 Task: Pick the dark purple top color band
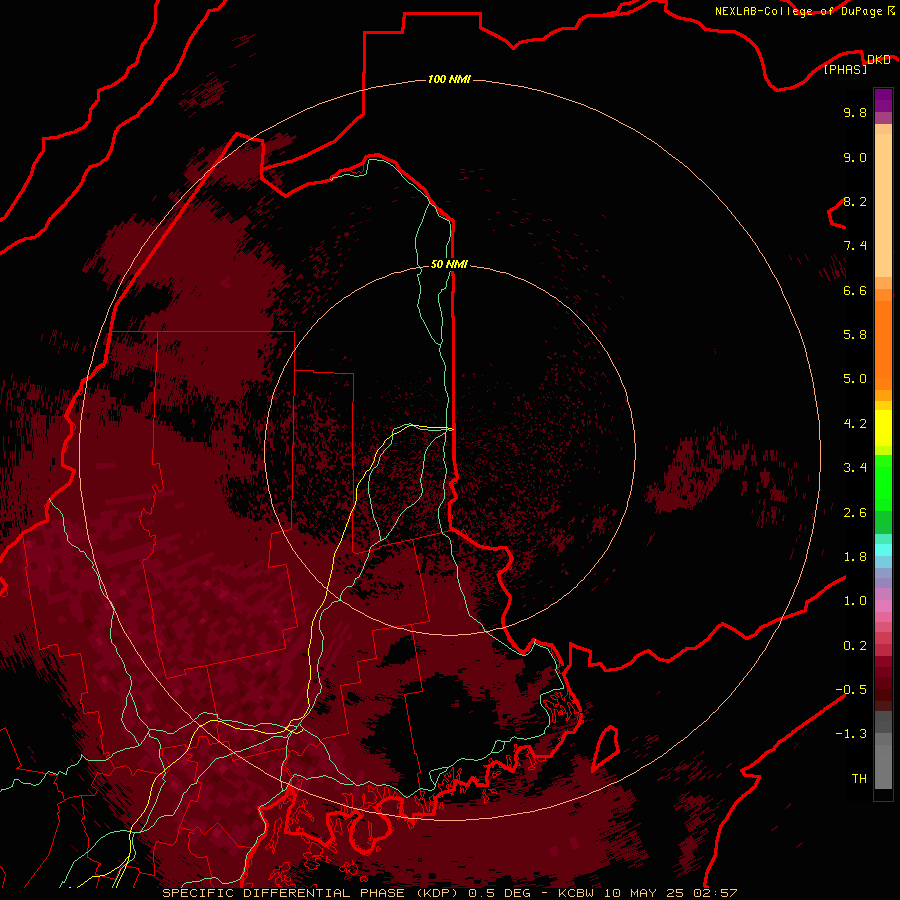(x=883, y=100)
